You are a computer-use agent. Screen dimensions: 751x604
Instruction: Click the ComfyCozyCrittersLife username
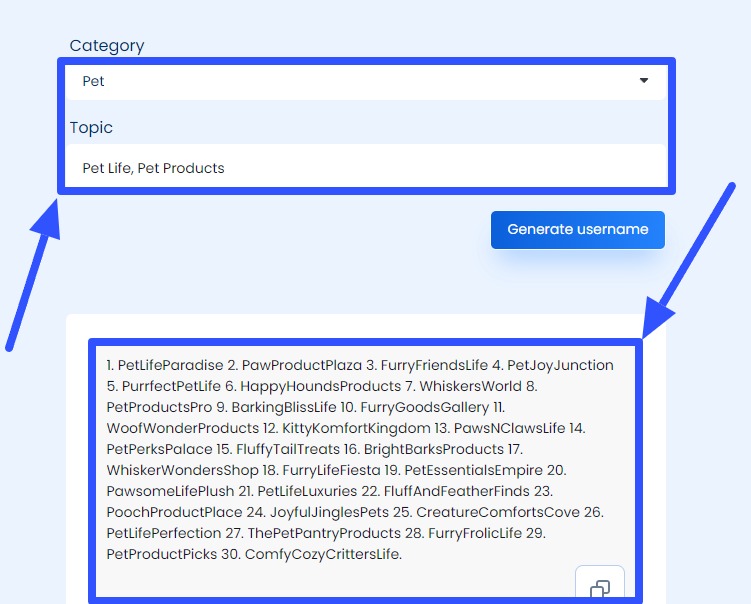[x=322, y=554]
